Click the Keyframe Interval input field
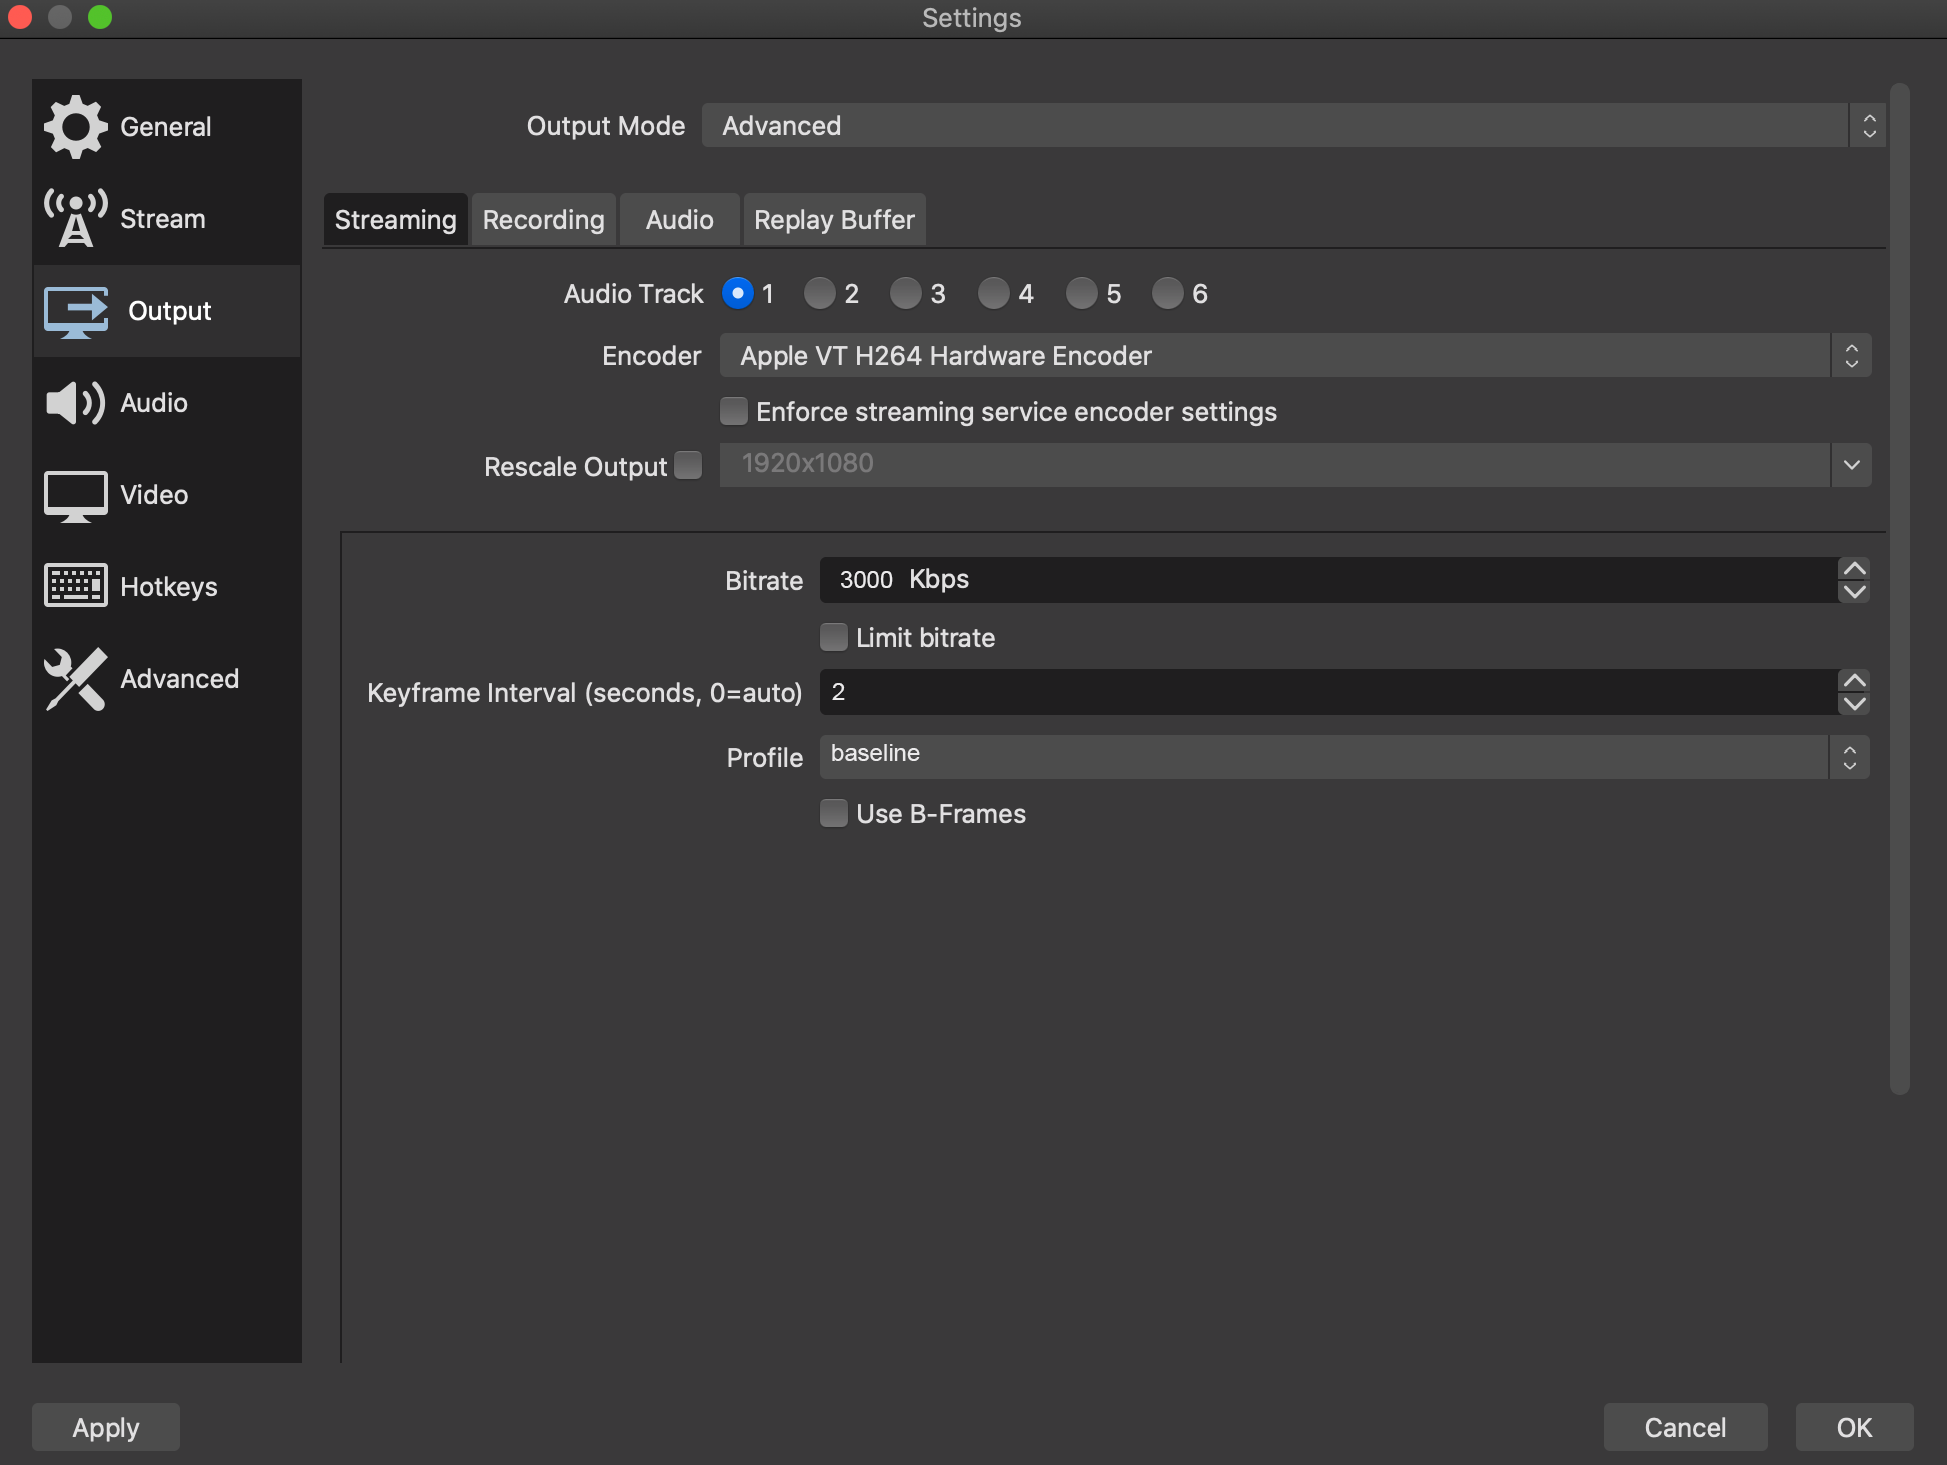 1327,692
